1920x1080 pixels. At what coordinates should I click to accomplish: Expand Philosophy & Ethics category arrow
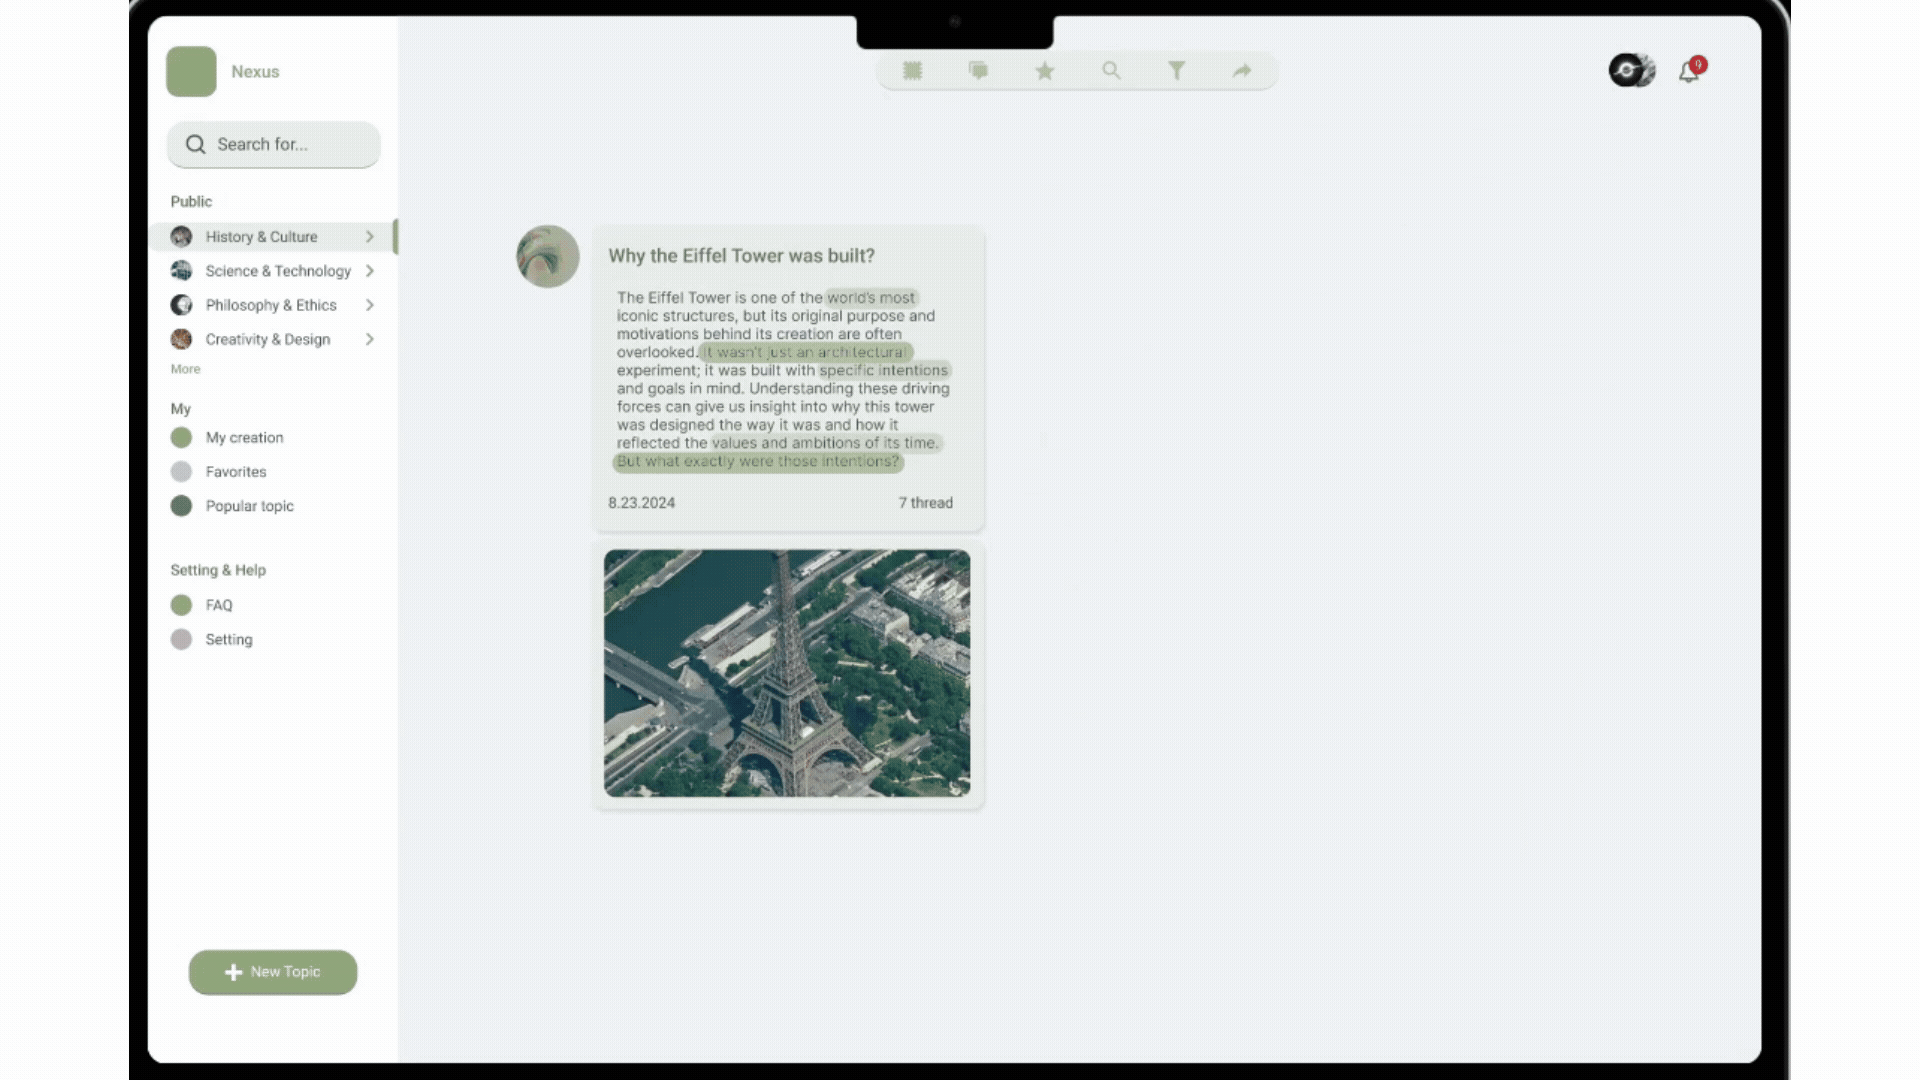click(370, 305)
